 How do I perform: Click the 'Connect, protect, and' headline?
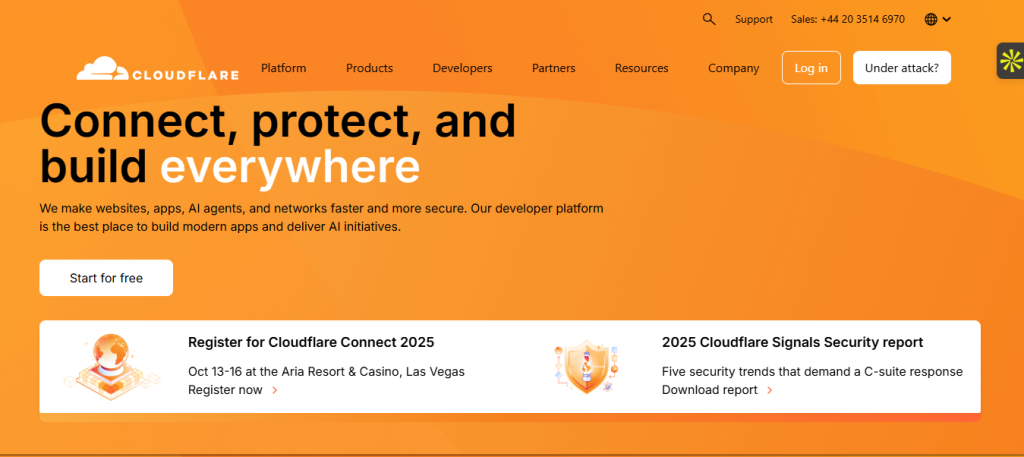click(x=278, y=121)
